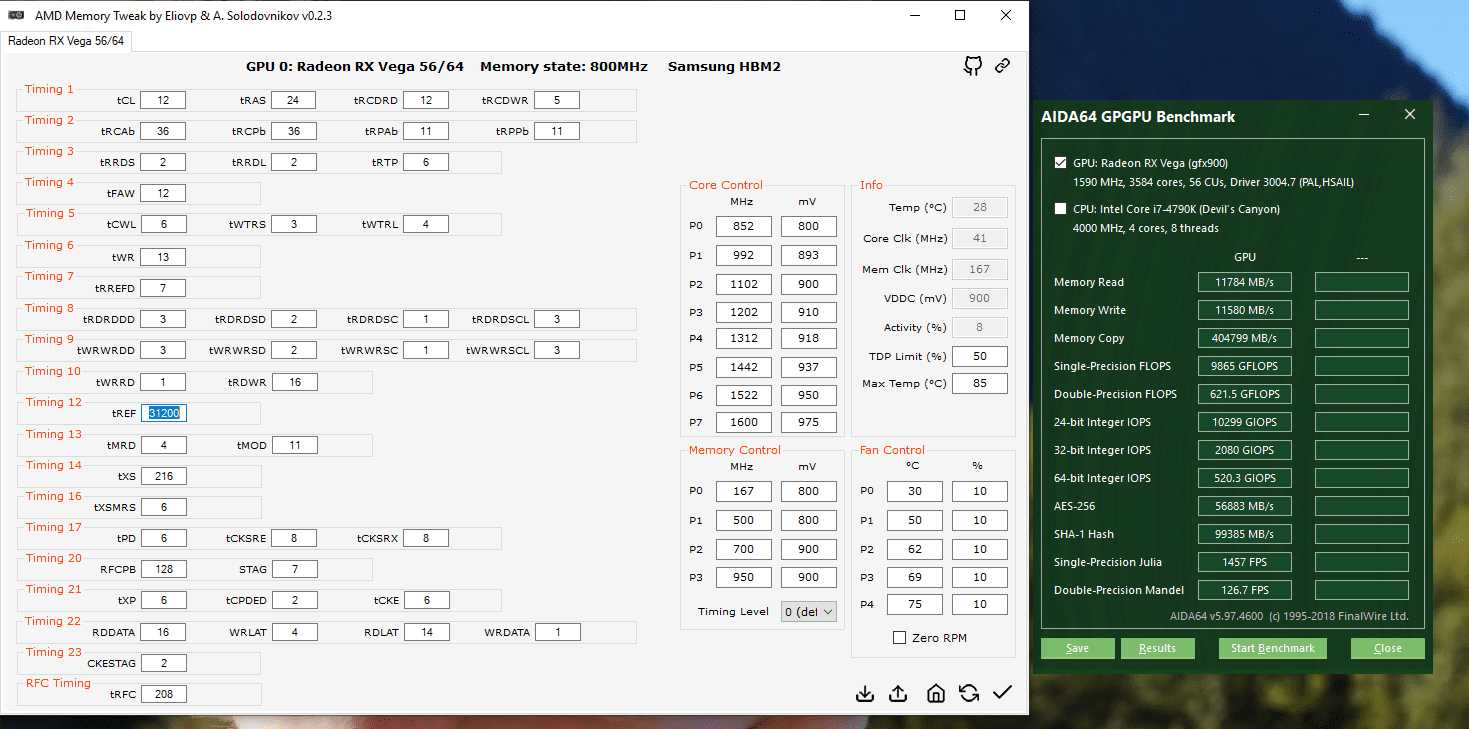Click Core Control P7 mV field 975
The image size is (1469, 729).
click(808, 422)
